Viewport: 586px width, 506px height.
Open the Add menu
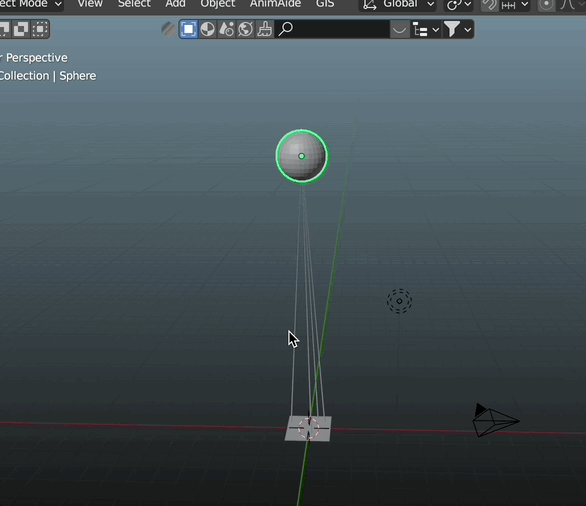pyautogui.click(x=175, y=4)
